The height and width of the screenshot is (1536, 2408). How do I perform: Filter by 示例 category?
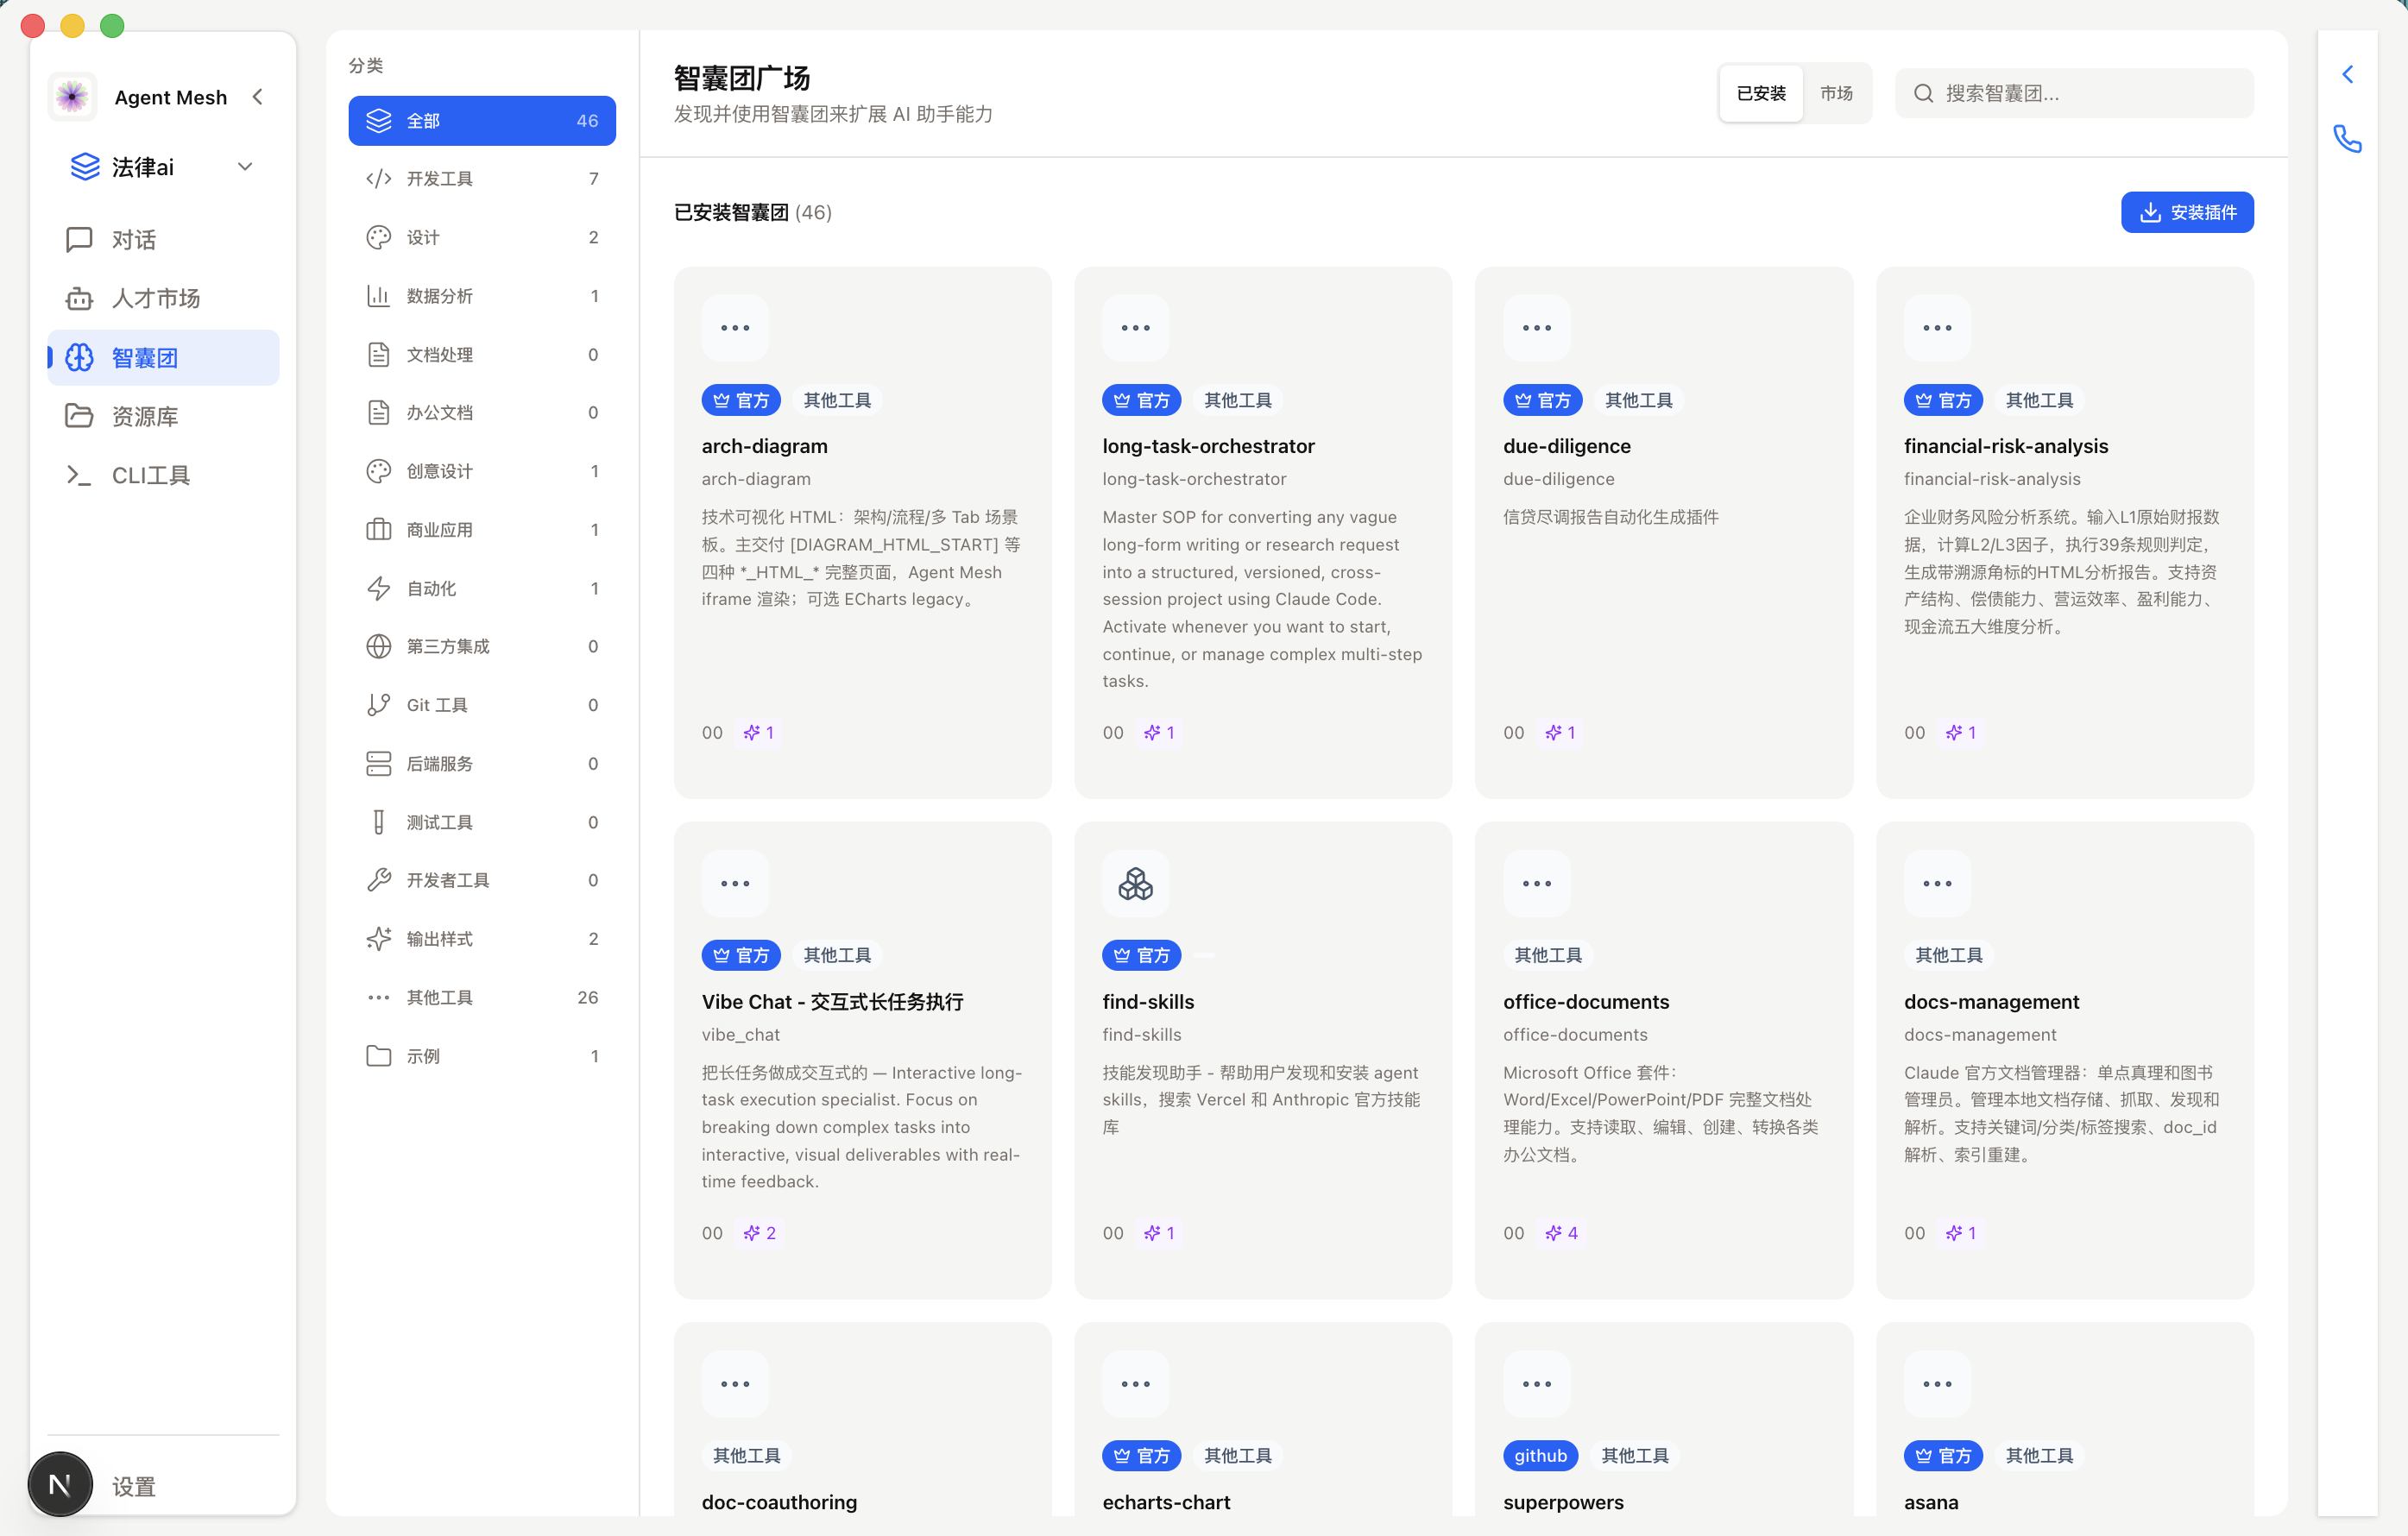(x=482, y=1056)
